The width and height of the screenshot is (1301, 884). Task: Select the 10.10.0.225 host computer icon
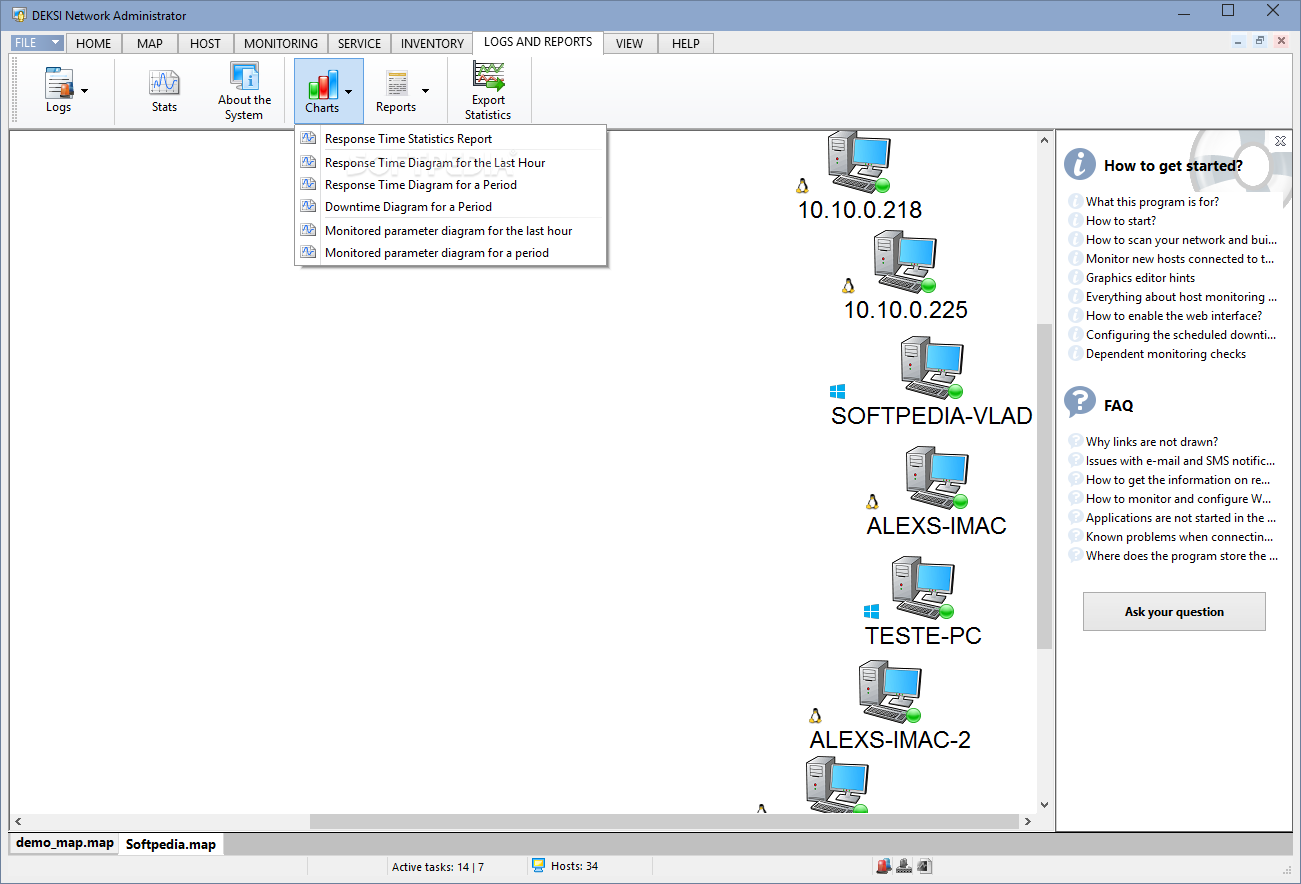pyautogui.click(x=905, y=262)
